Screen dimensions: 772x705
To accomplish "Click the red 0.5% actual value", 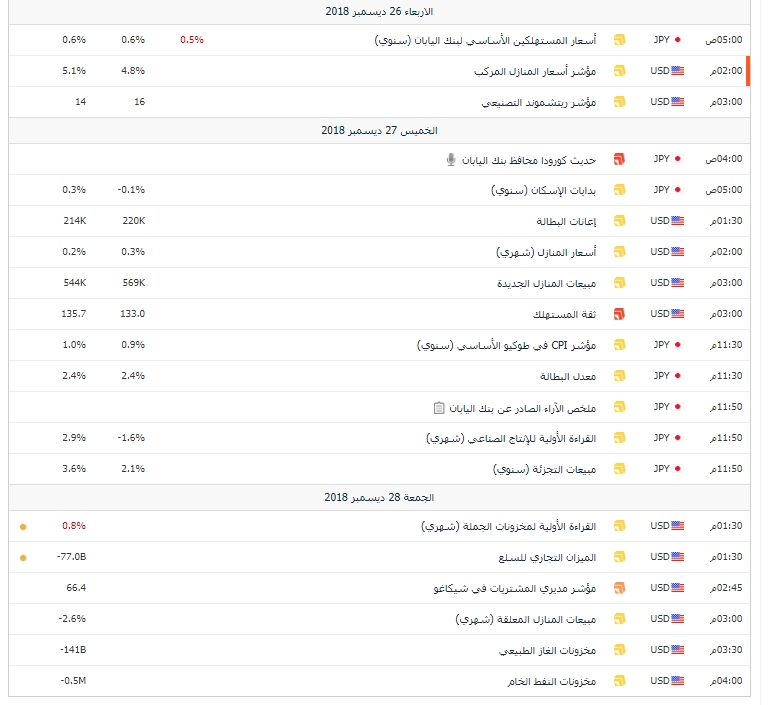I will pyautogui.click(x=192, y=40).
